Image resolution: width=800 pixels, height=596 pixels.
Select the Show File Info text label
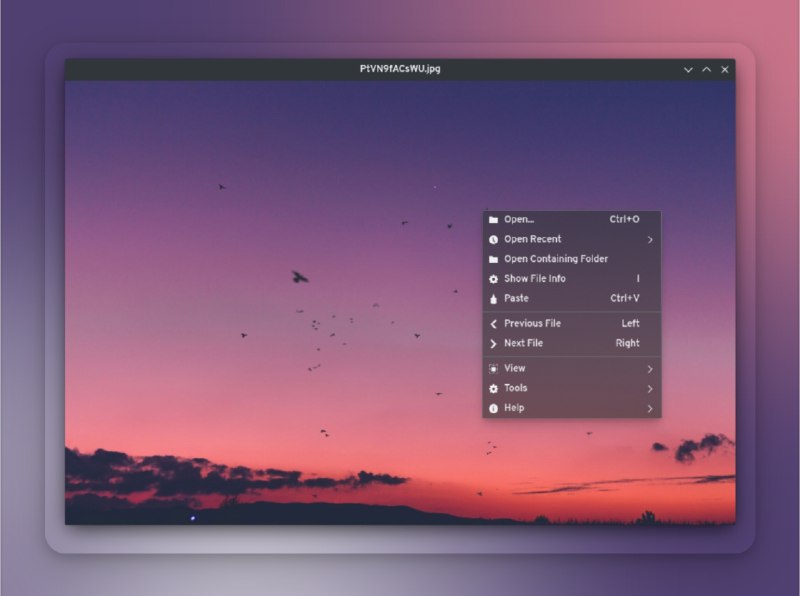534,279
